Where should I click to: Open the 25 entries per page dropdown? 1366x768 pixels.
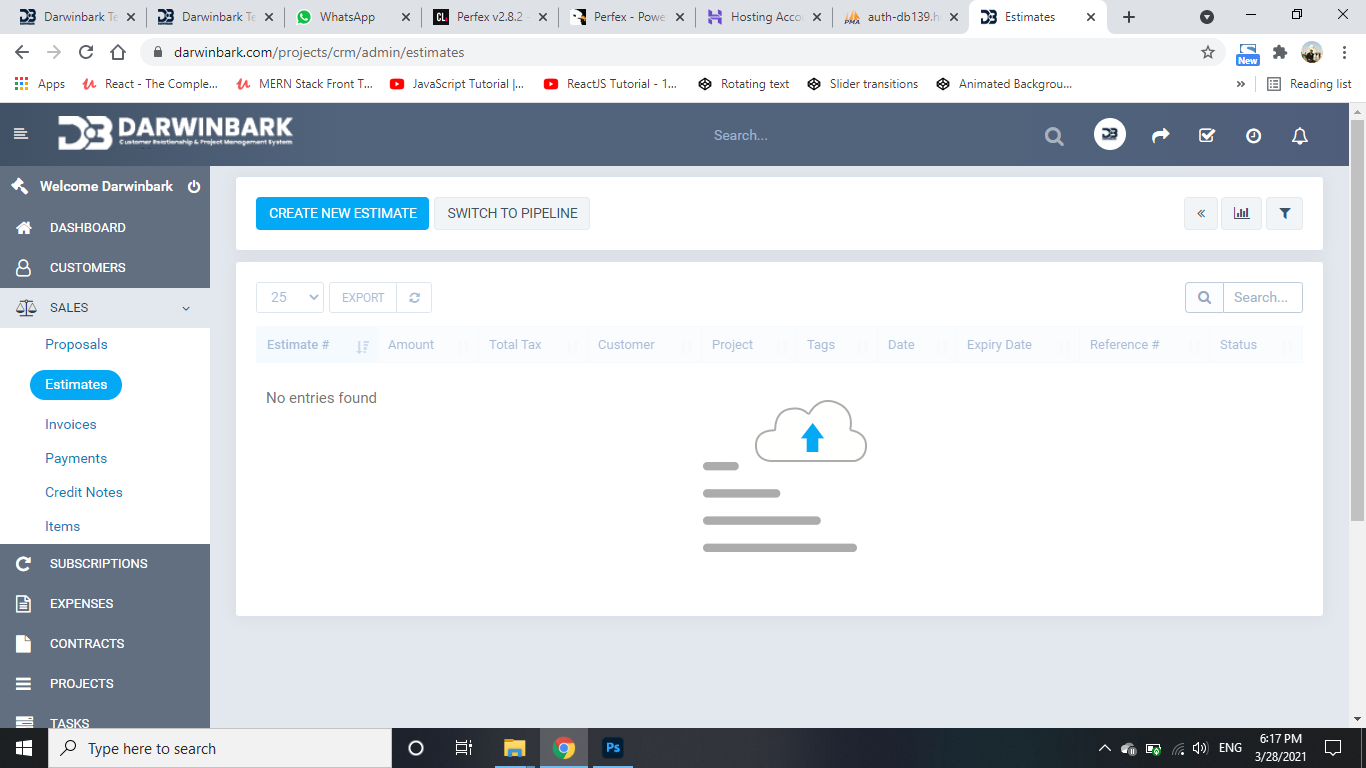point(290,297)
